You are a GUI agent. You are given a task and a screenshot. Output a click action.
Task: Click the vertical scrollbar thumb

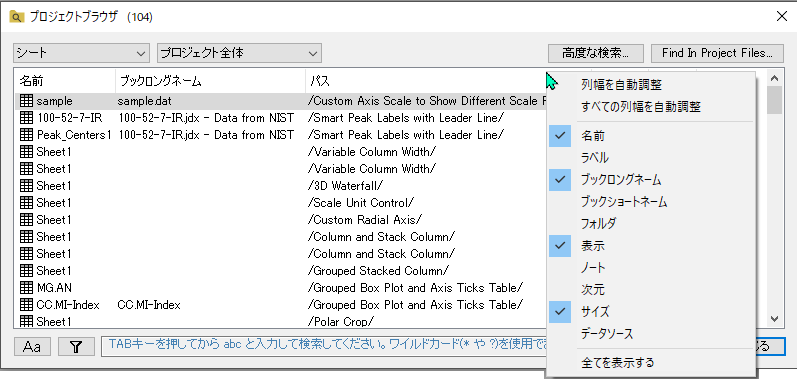pyautogui.click(x=774, y=100)
